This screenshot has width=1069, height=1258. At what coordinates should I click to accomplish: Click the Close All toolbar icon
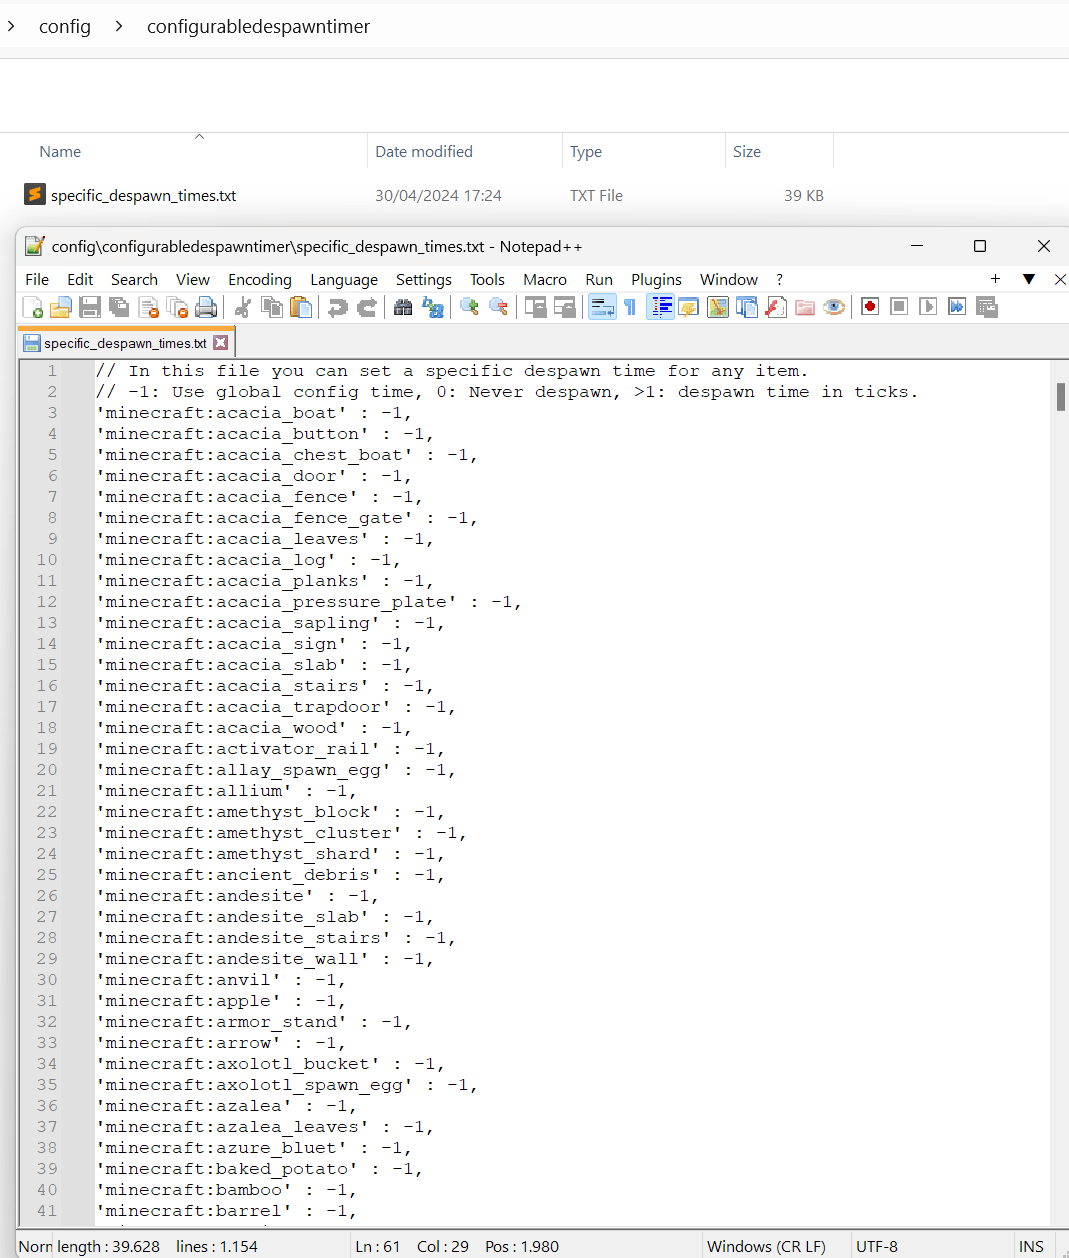point(178,307)
